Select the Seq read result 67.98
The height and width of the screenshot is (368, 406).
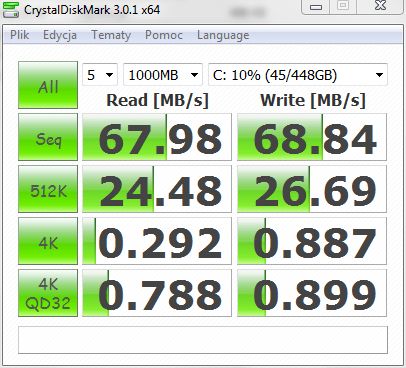[157, 137]
